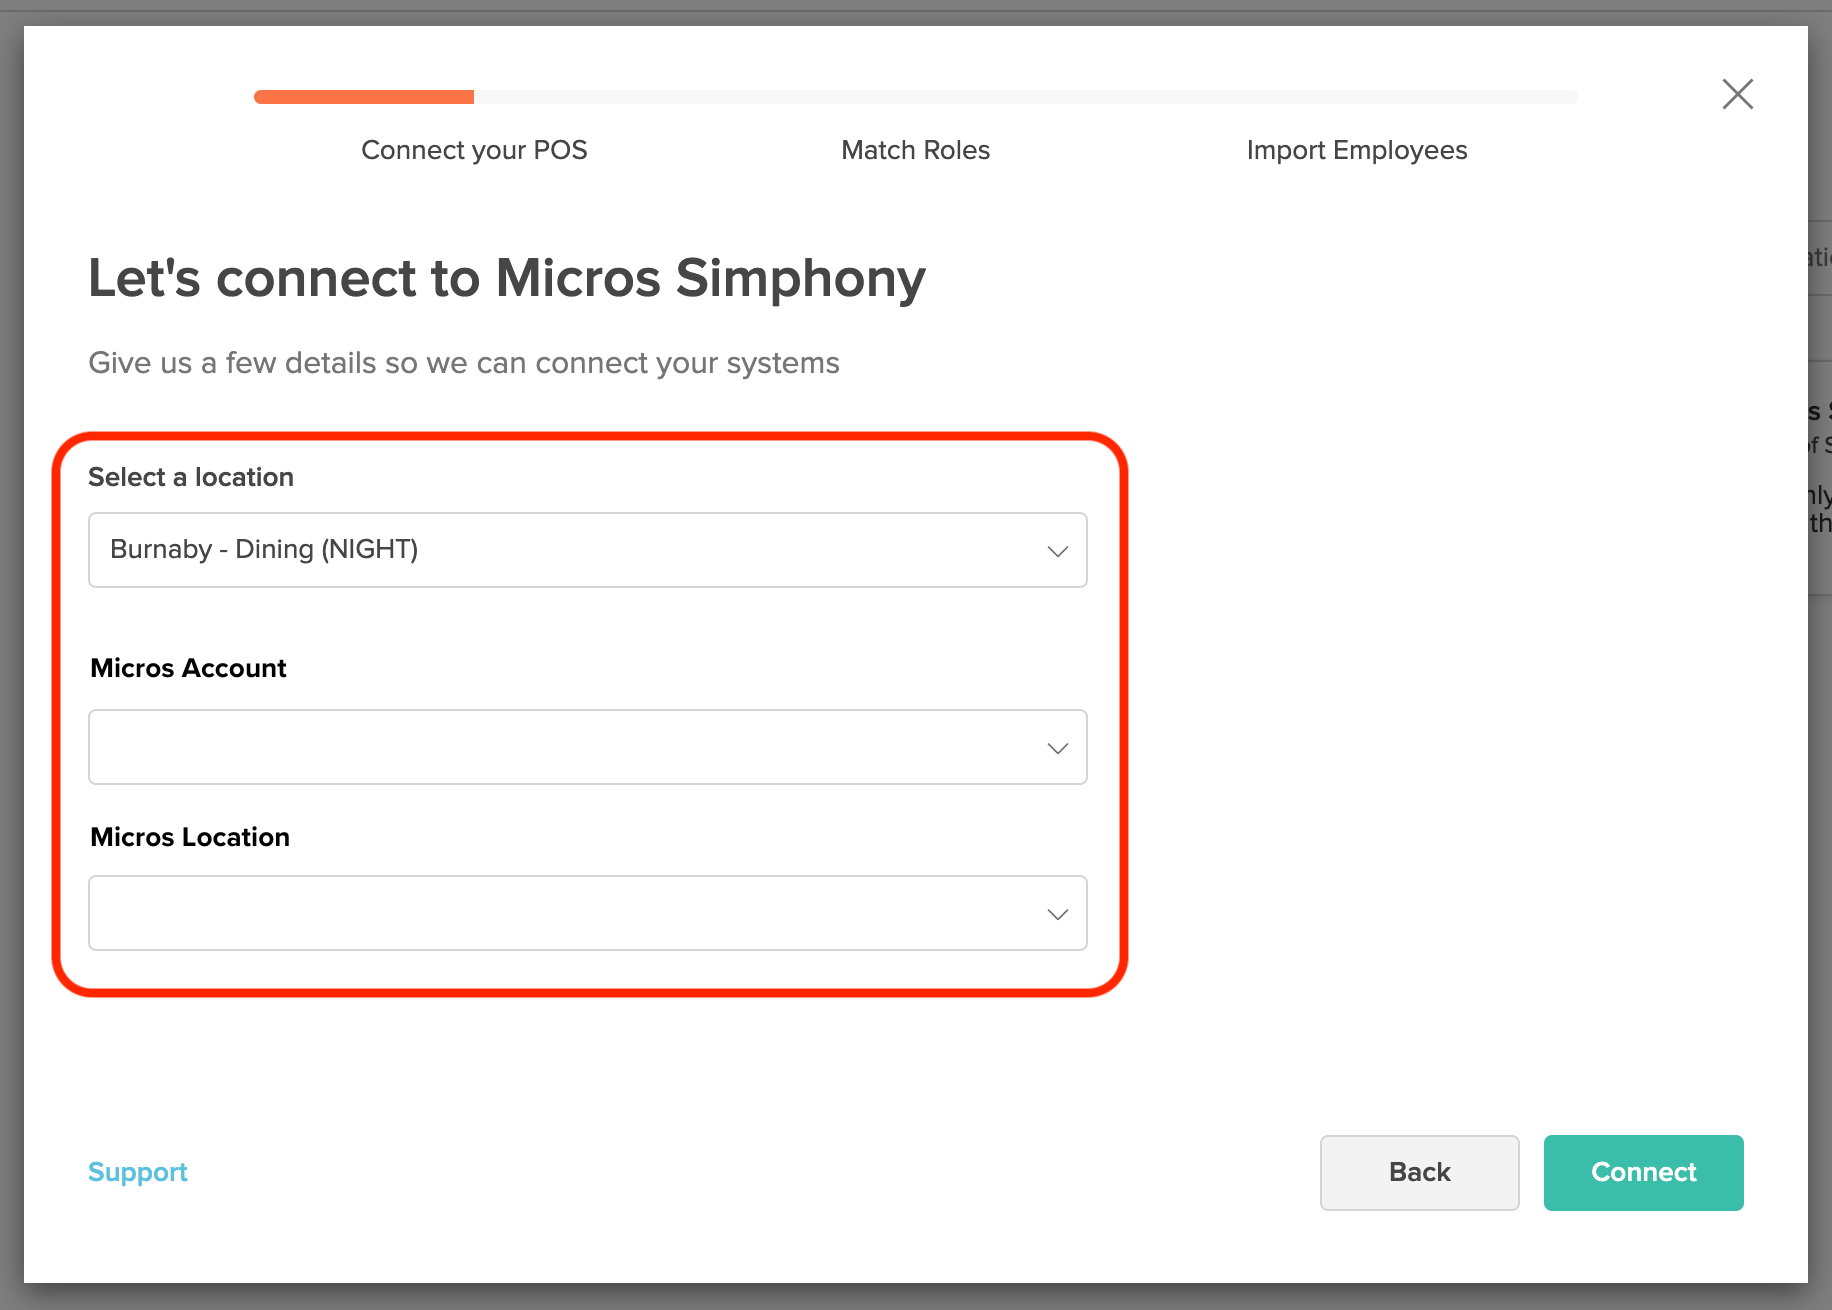Click the orange filled progress bar segment
The width and height of the screenshot is (1832, 1310).
(364, 97)
